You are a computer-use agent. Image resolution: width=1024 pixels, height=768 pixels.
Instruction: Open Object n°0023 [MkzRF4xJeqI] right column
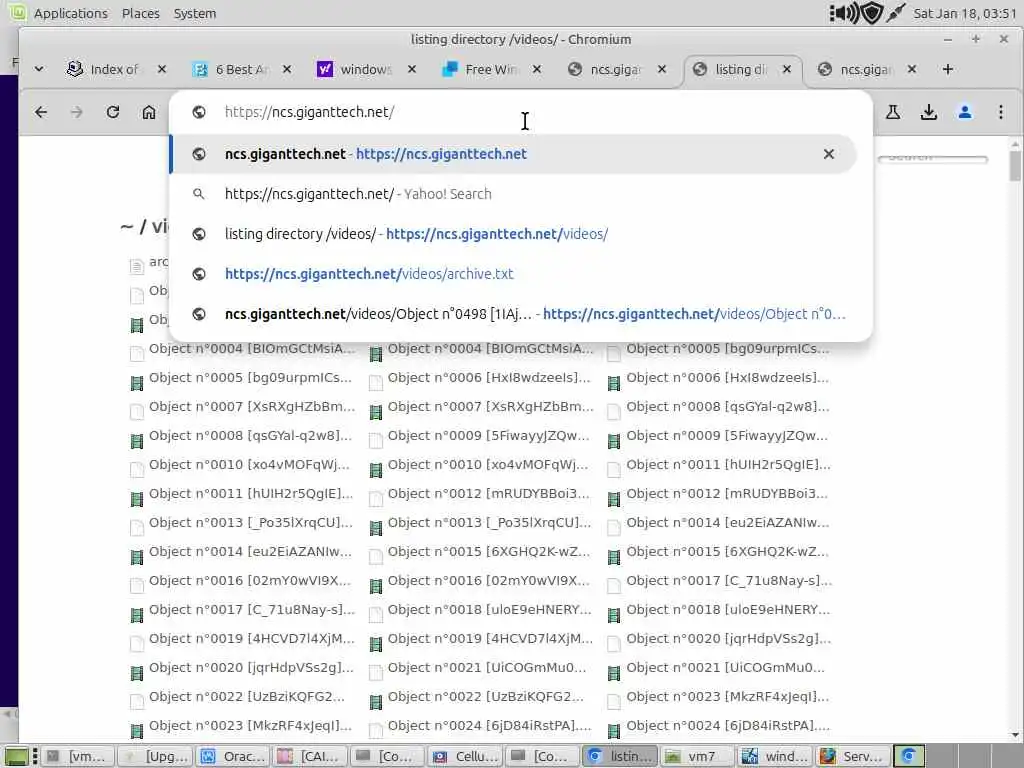[x=728, y=697]
